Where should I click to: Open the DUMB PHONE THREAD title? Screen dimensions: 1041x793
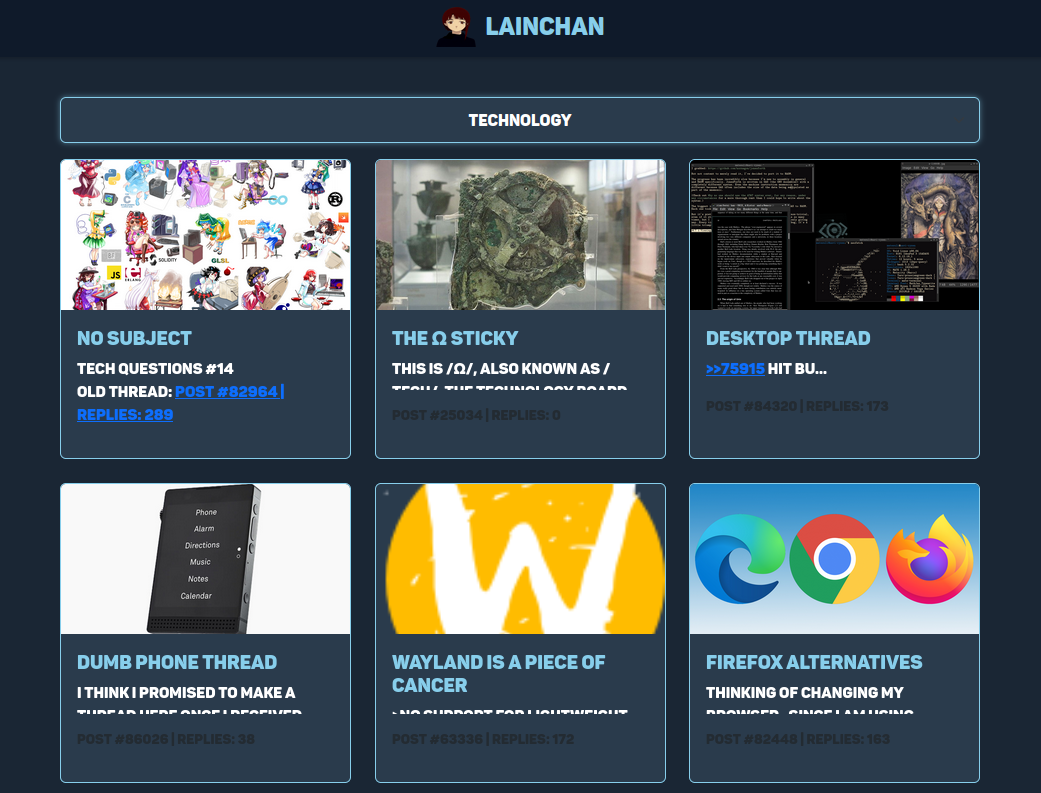pyautogui.click(x=177, y=662)
